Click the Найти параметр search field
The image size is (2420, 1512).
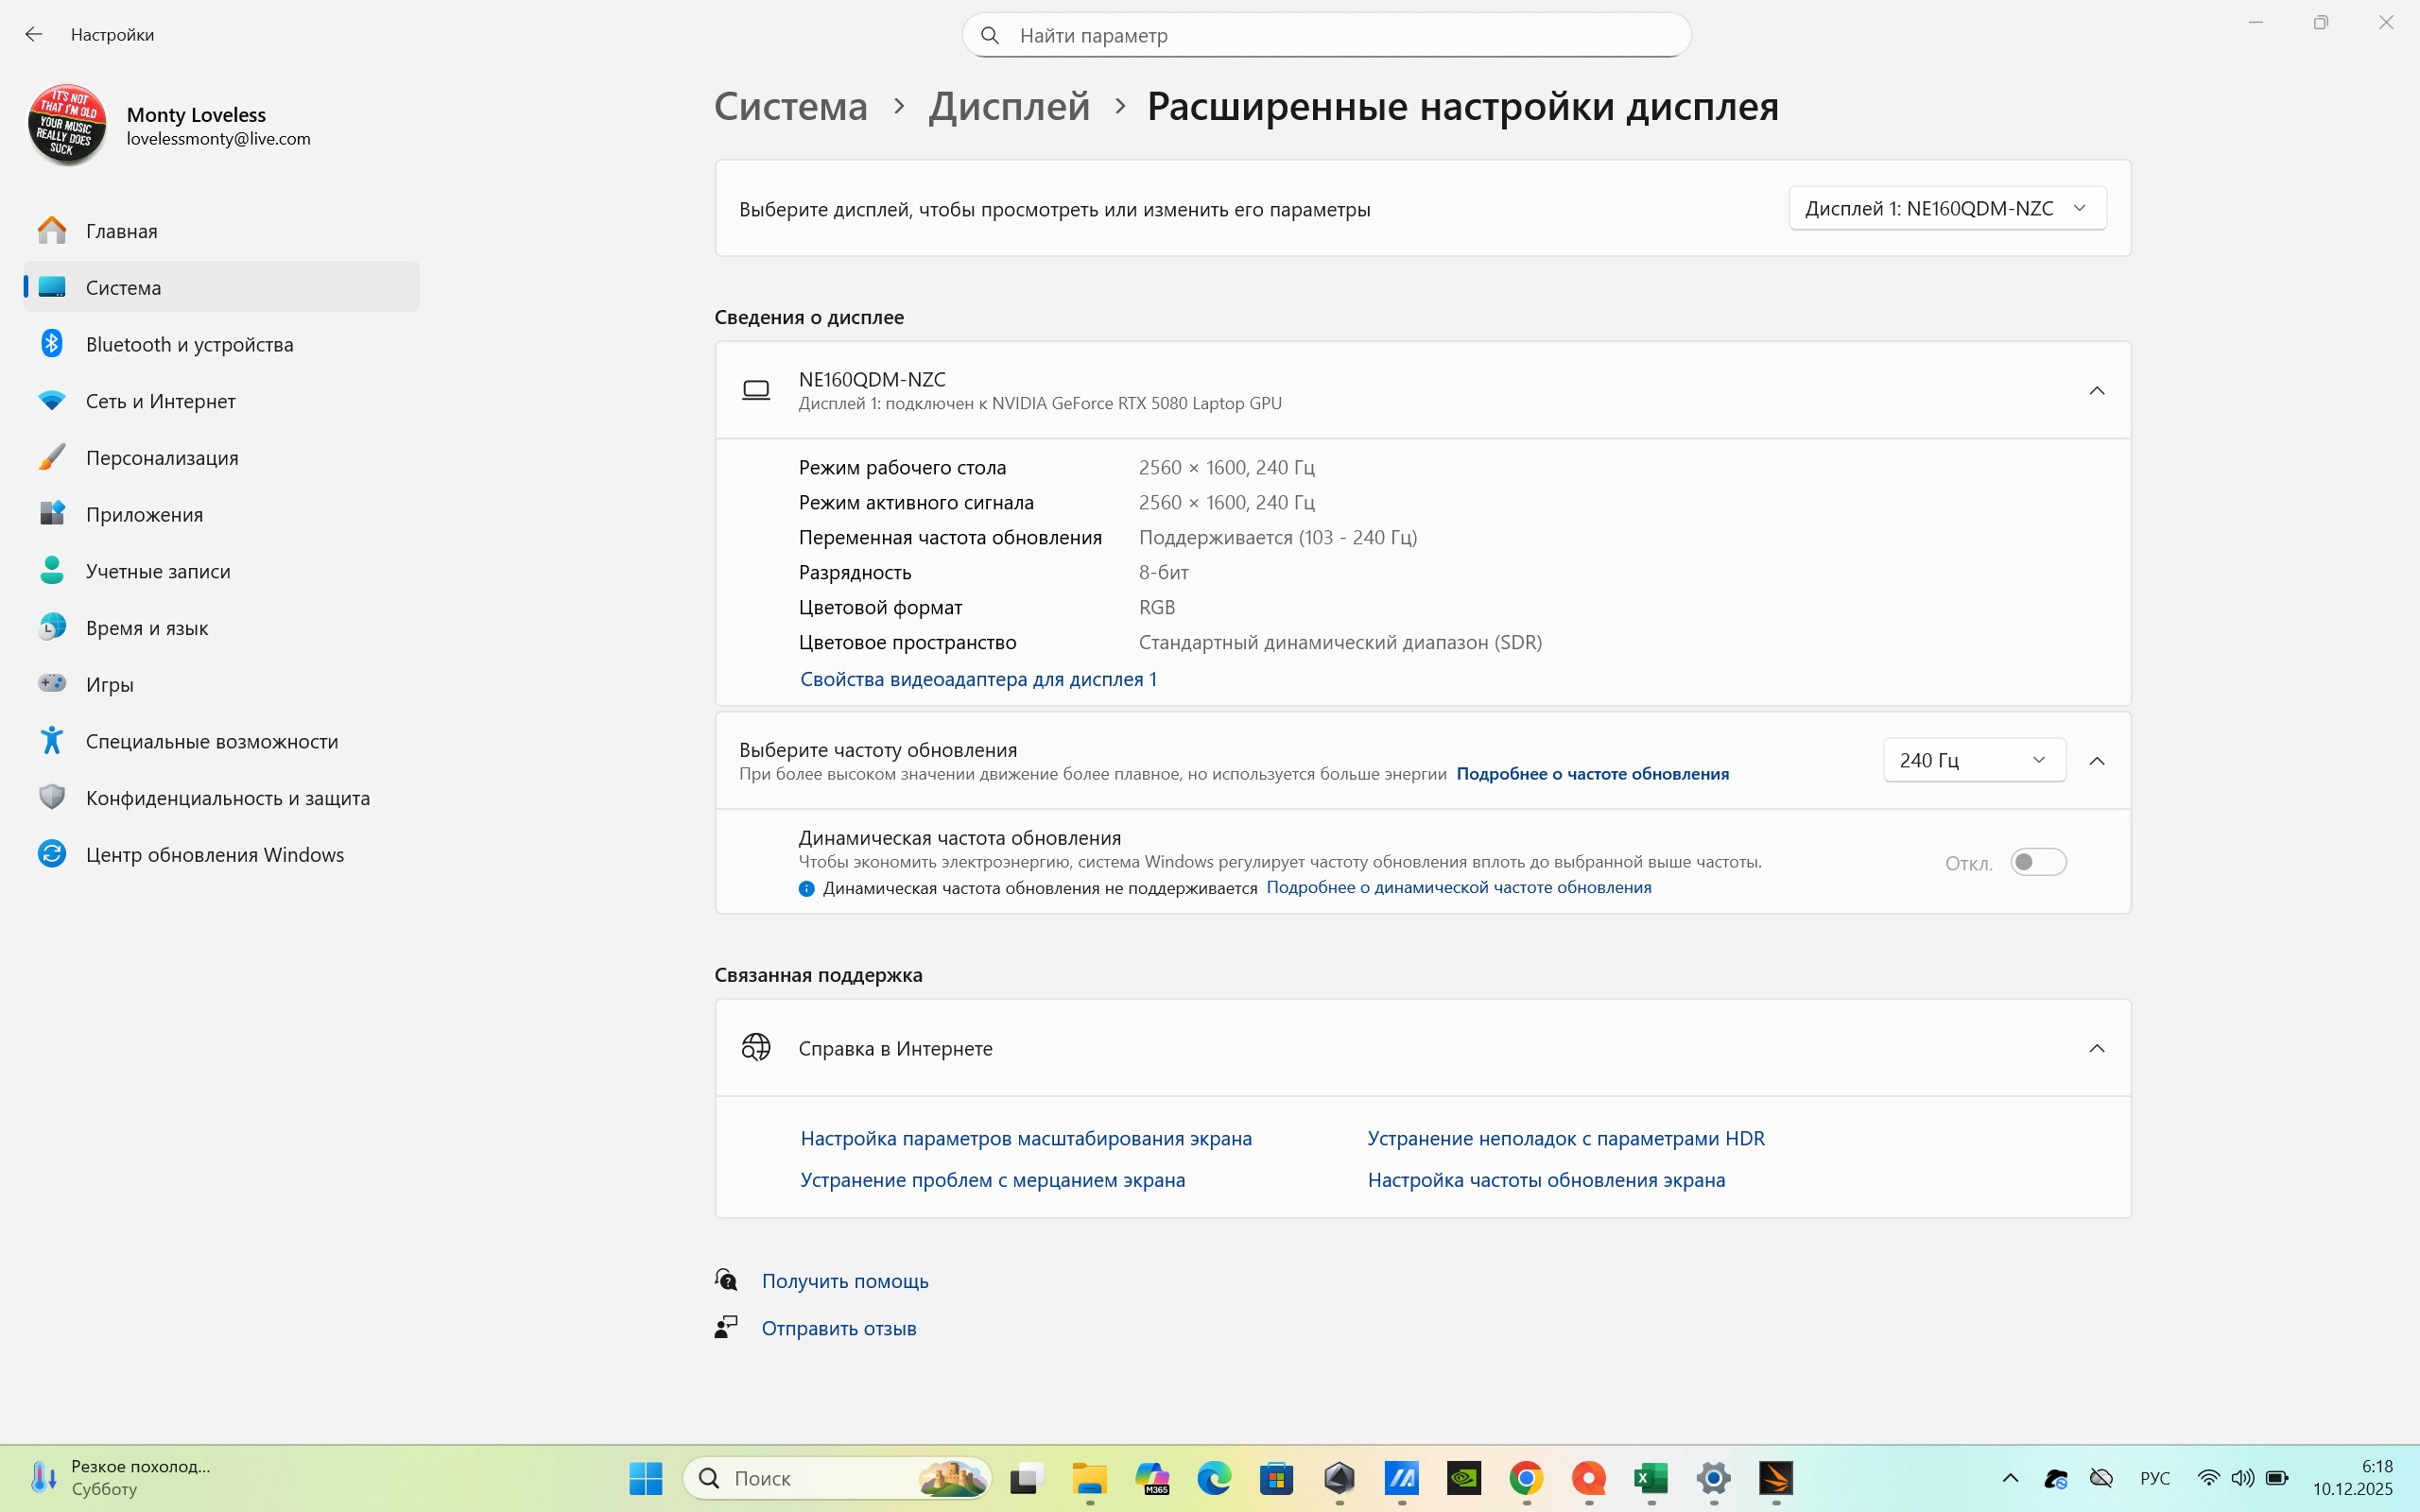coord(1326,35)
